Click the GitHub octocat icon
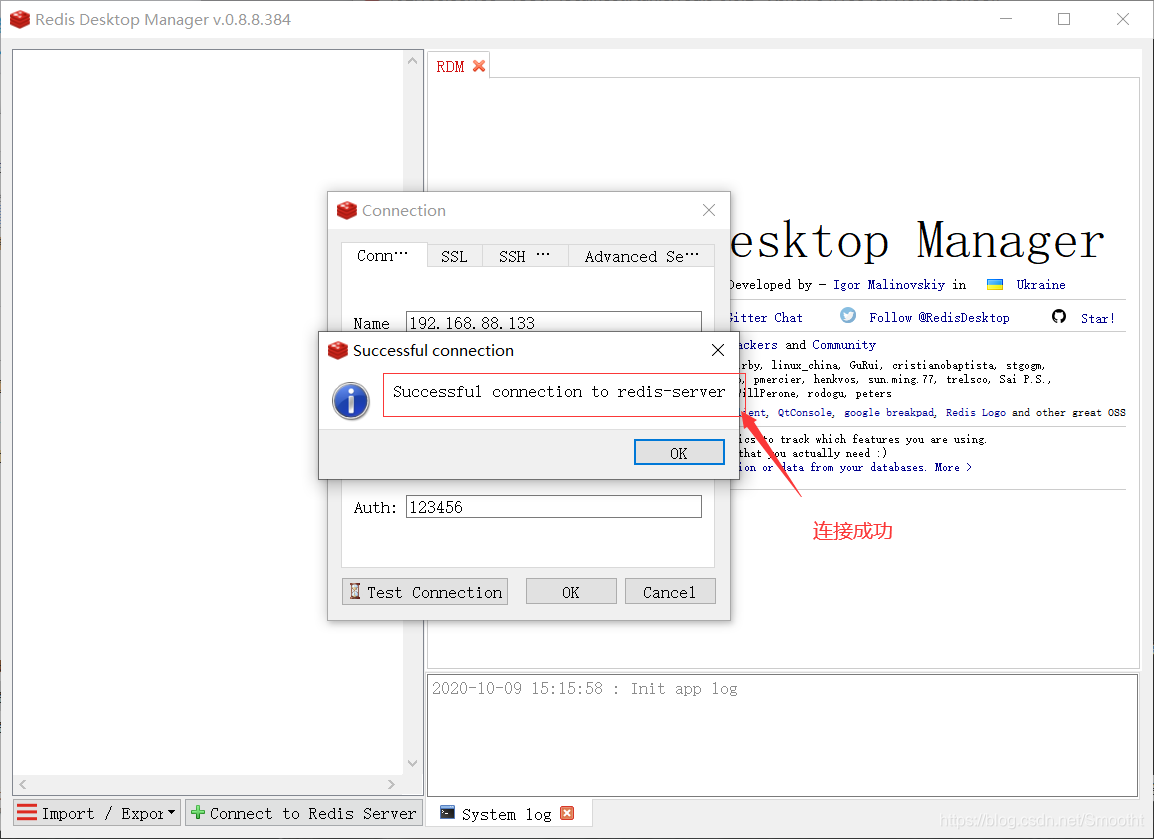 pyautogui.click(x=1058, y=316)
